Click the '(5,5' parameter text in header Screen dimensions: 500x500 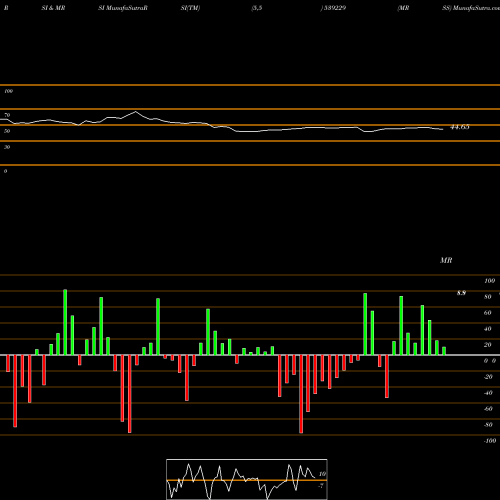tap(257, 8)
